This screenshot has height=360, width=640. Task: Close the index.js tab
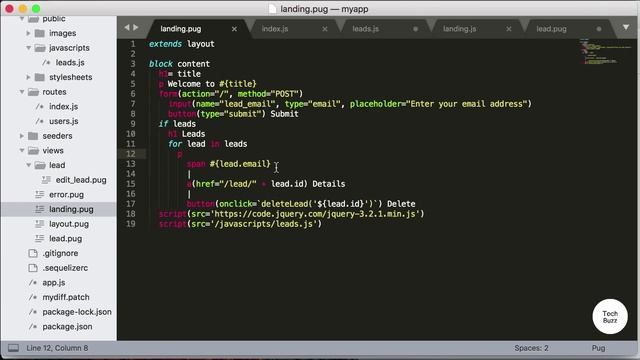324,29
